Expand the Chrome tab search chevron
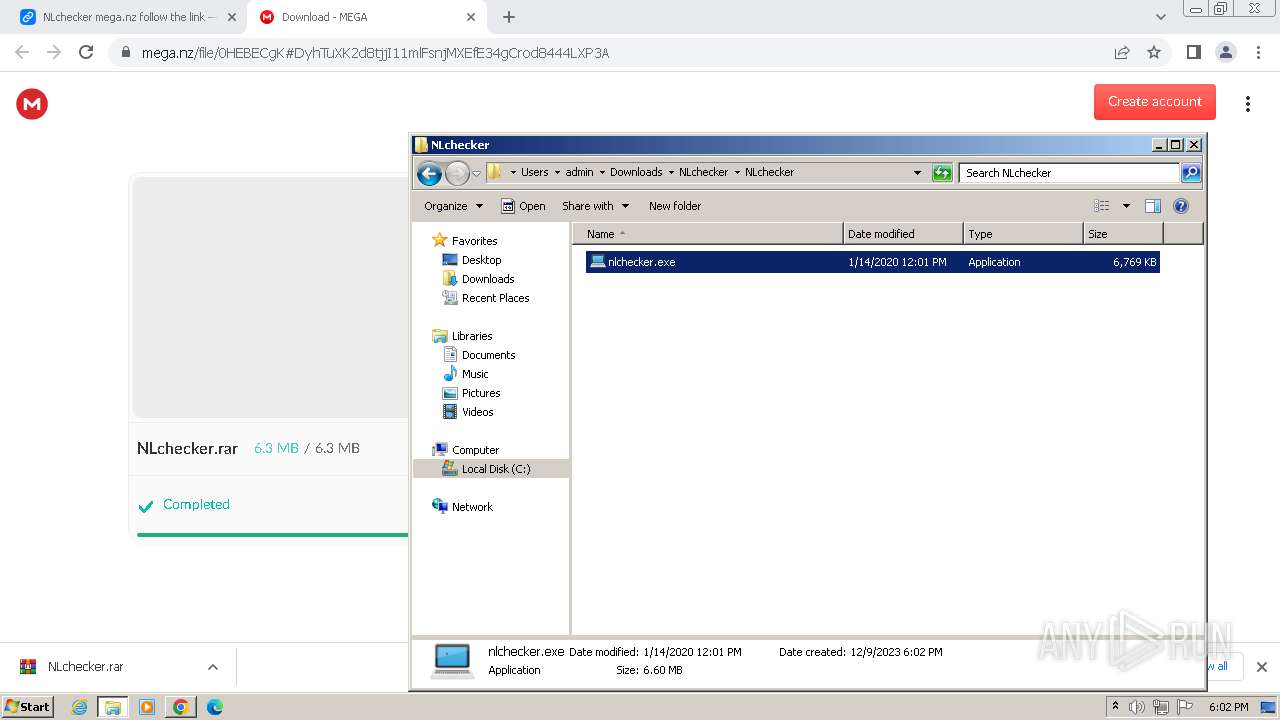Viewport: 1280px width, 720px height. tap(1160, 17)
